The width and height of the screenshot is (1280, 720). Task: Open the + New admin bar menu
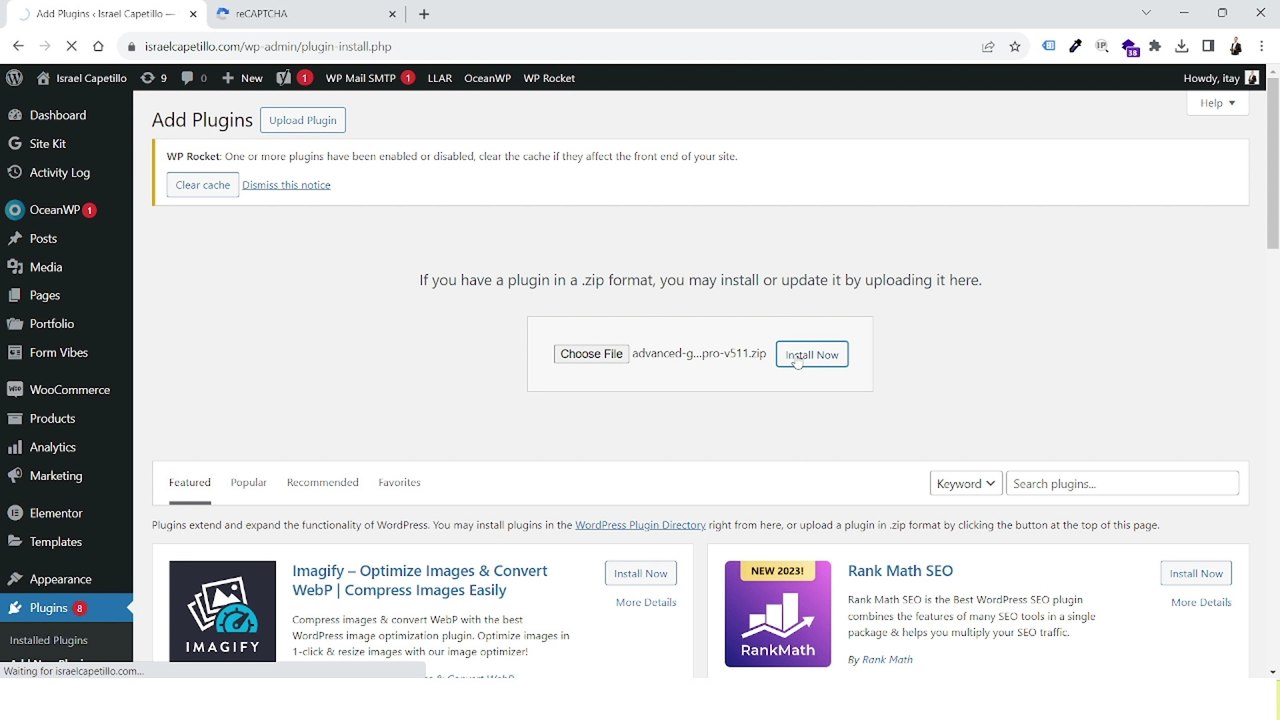tap(242, 78)
